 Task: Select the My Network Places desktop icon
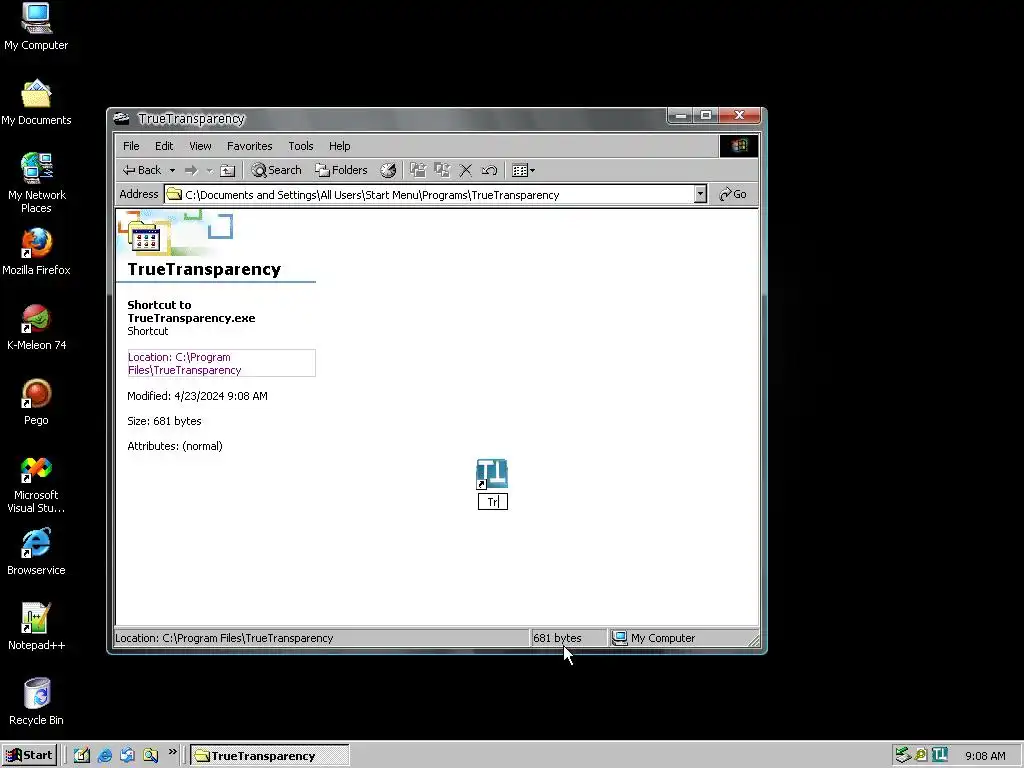[x=36, y=183]
